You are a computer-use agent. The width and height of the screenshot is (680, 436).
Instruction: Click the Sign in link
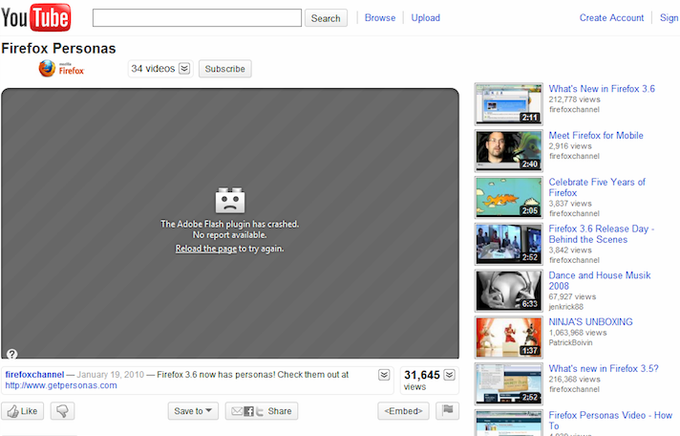click(670, 18)
